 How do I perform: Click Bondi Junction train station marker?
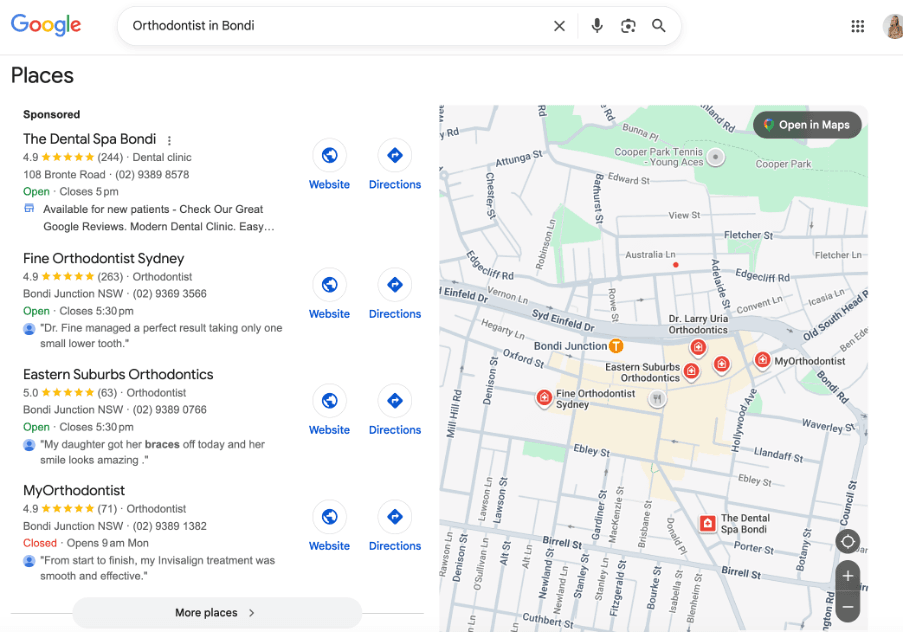tap(616, 346)
